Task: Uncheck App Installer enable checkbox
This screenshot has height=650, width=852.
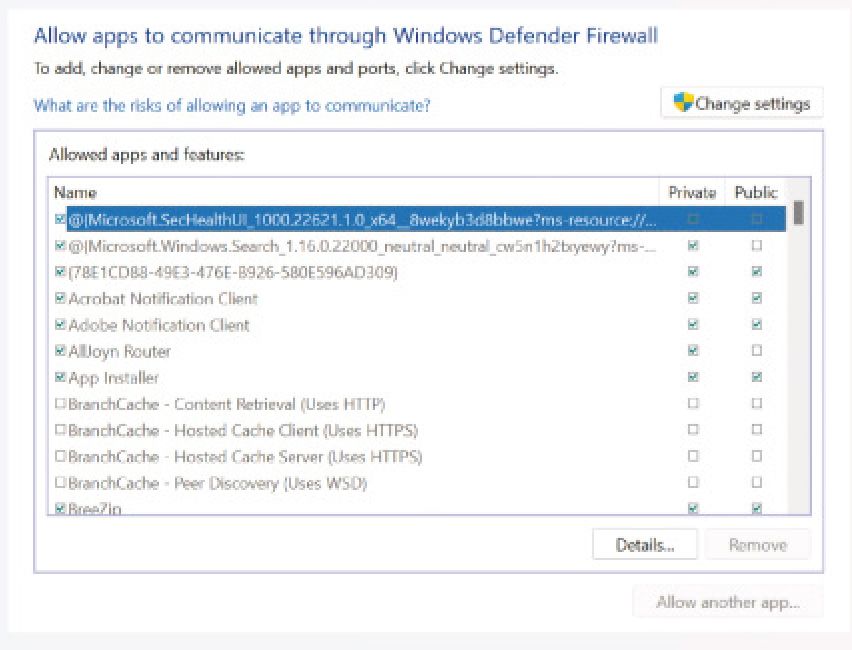Action: (x=60, y=377)
